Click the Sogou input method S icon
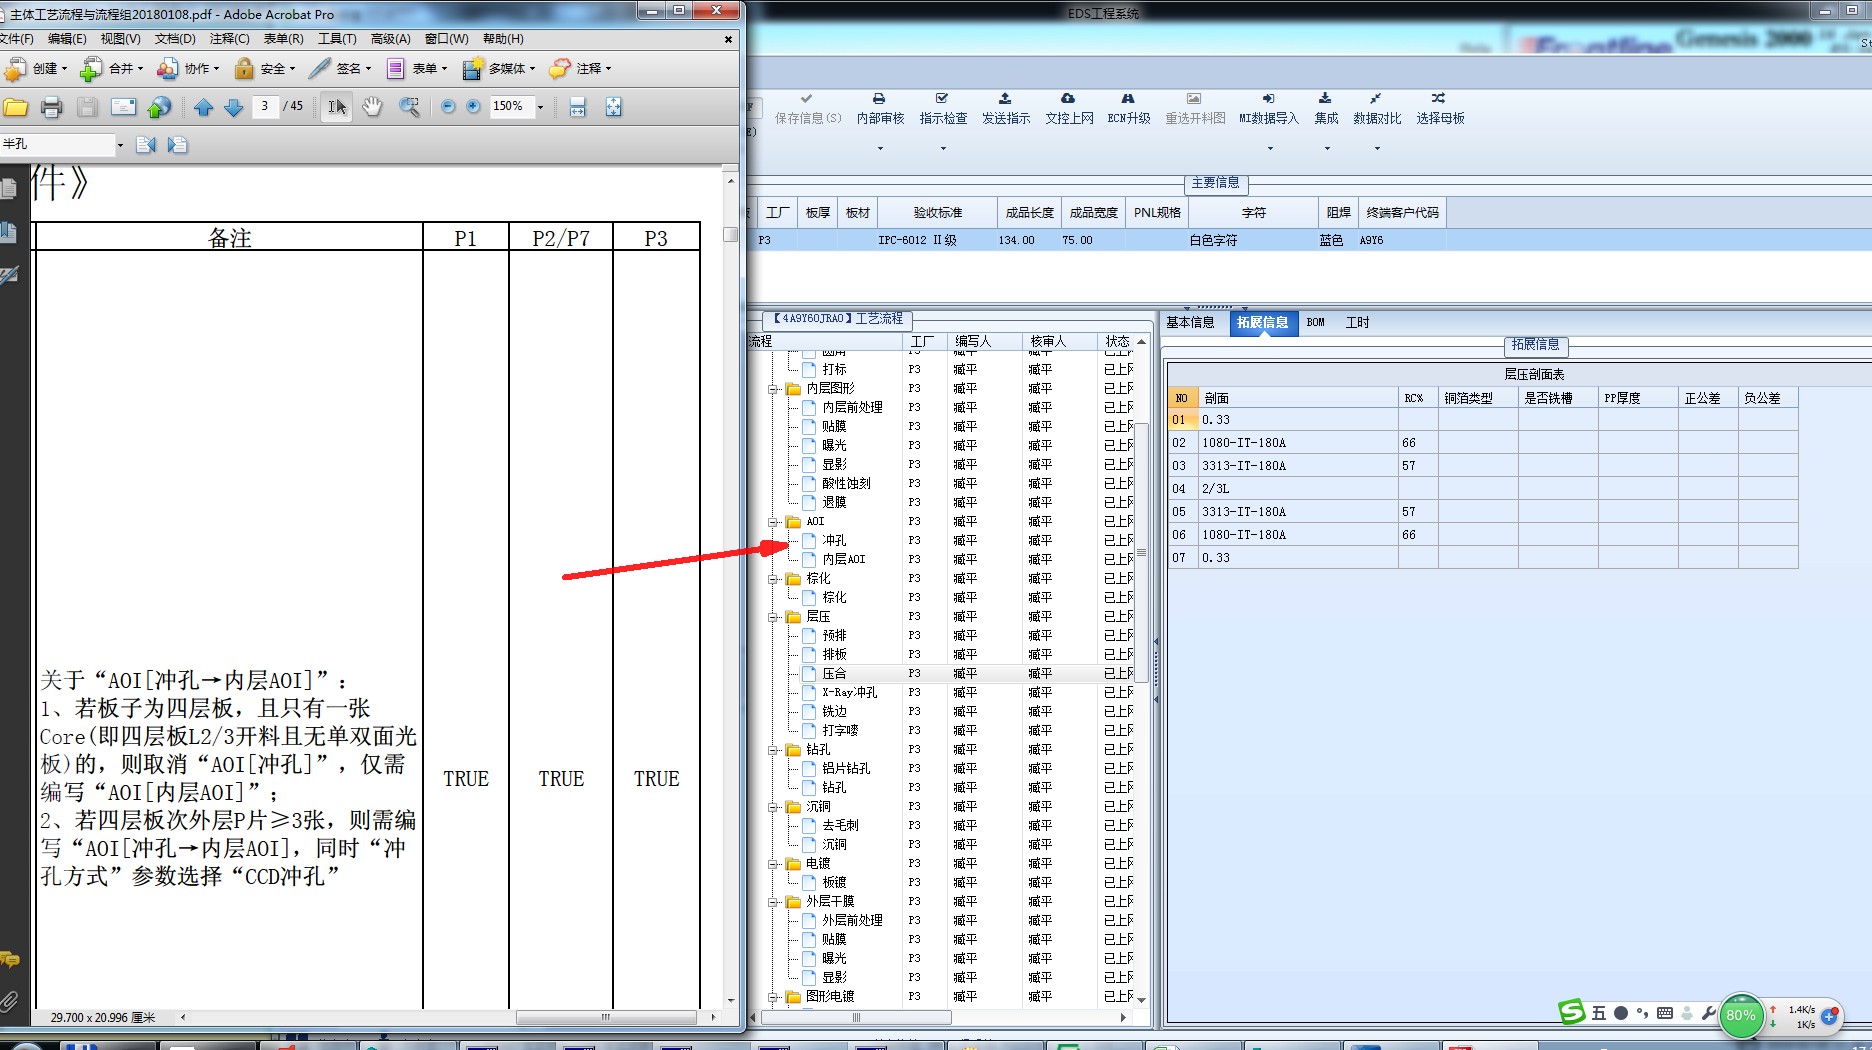 1572,1013
